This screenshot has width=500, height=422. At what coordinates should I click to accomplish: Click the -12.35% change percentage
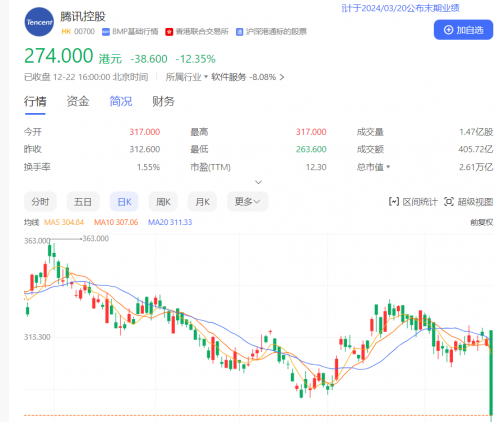pos(195,59)
